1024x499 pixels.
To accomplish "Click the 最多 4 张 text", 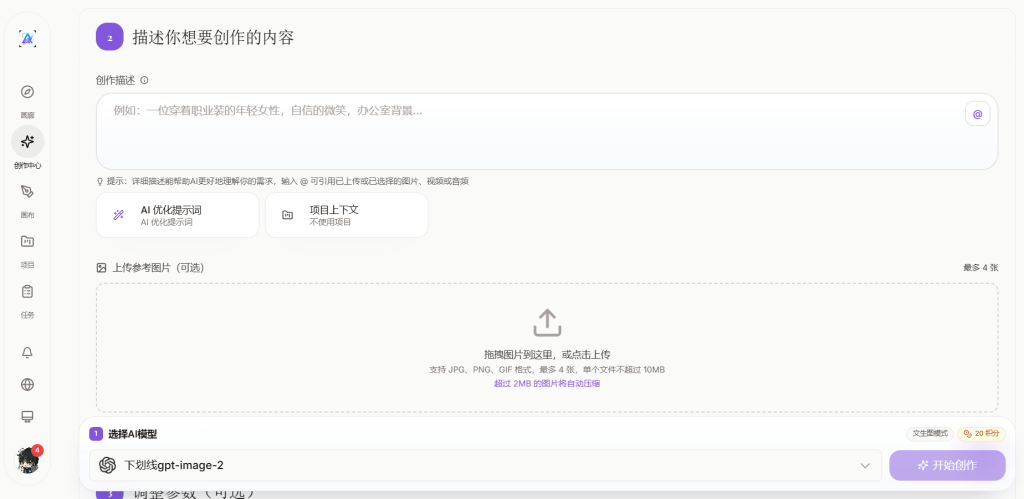I will tap(981, 268).
